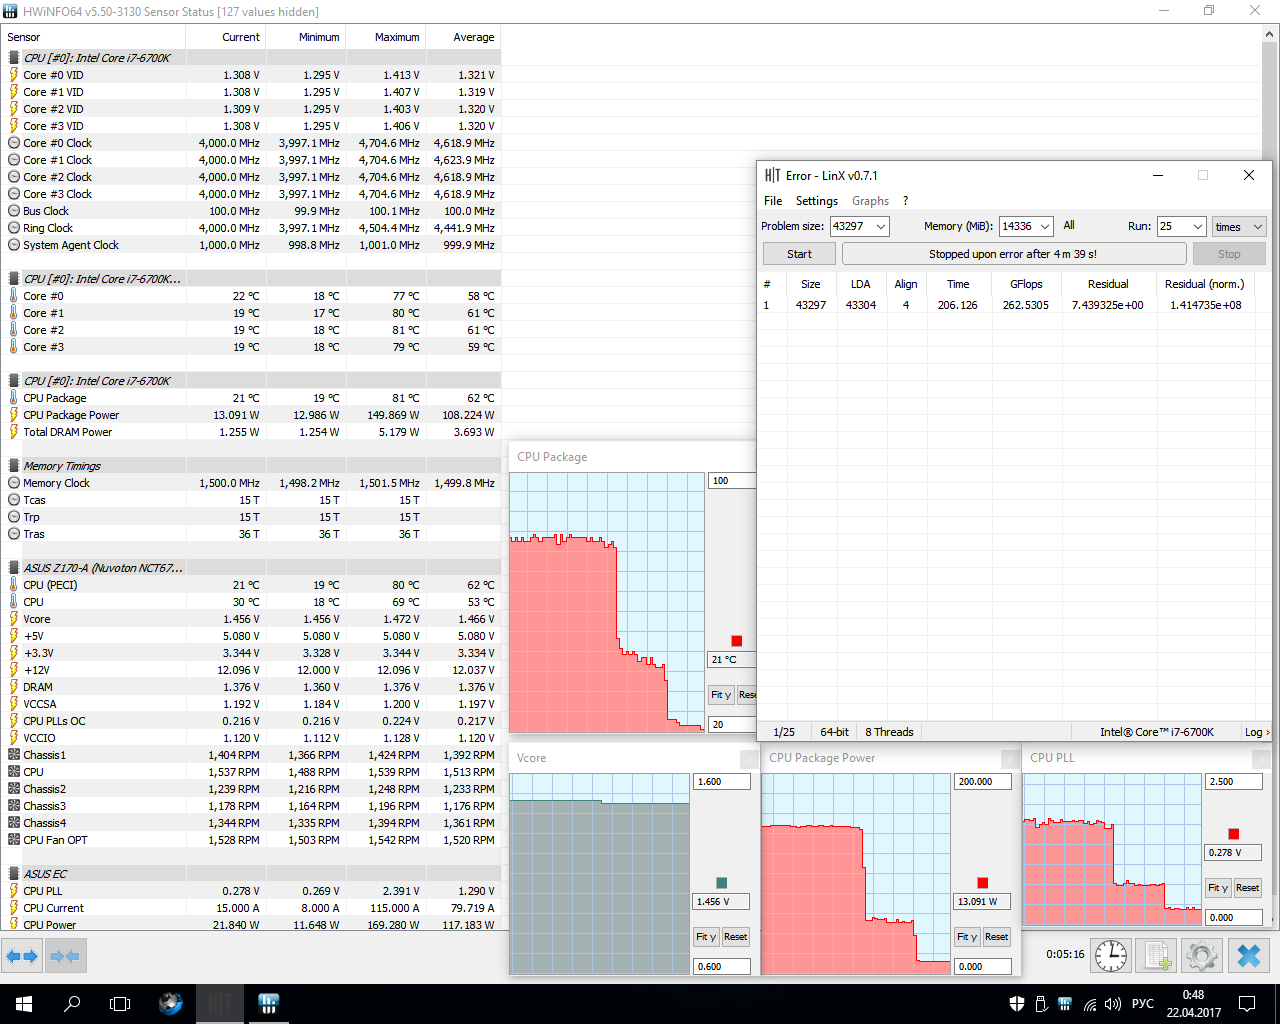
Task: Open the LinX File menu
Action: (x=773, y=201)
